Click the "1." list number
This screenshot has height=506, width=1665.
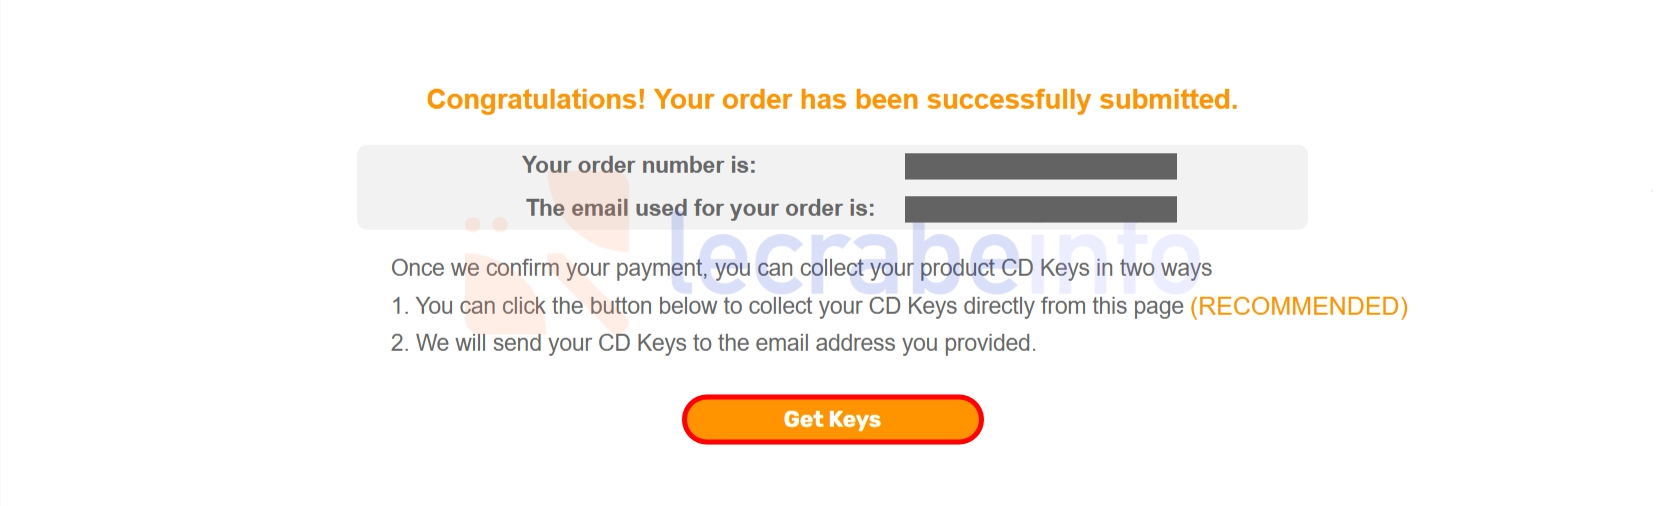click(x=400, y=306)
